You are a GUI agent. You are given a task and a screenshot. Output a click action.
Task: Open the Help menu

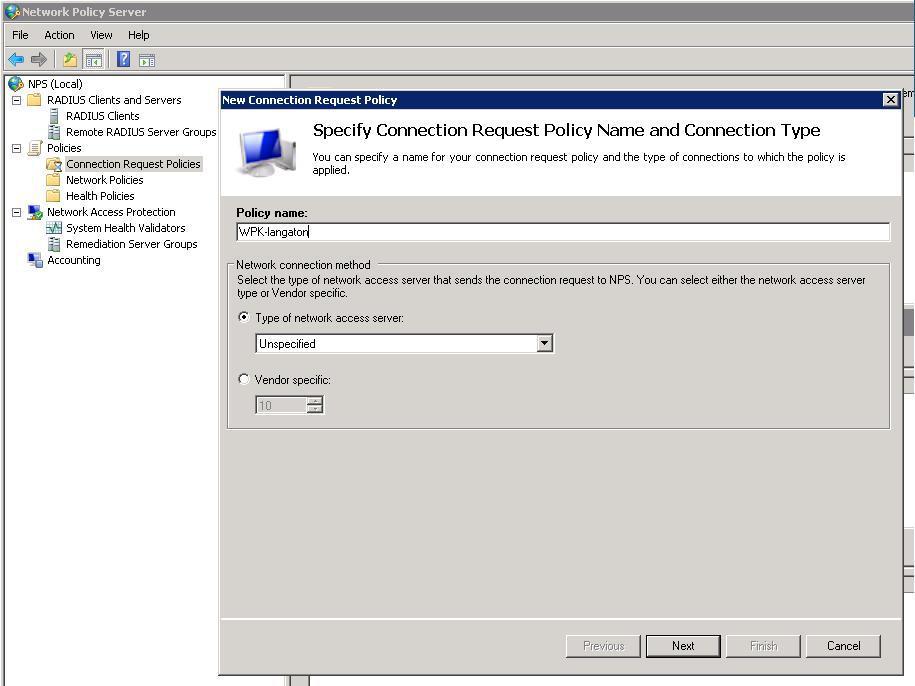tap(139, 35)
